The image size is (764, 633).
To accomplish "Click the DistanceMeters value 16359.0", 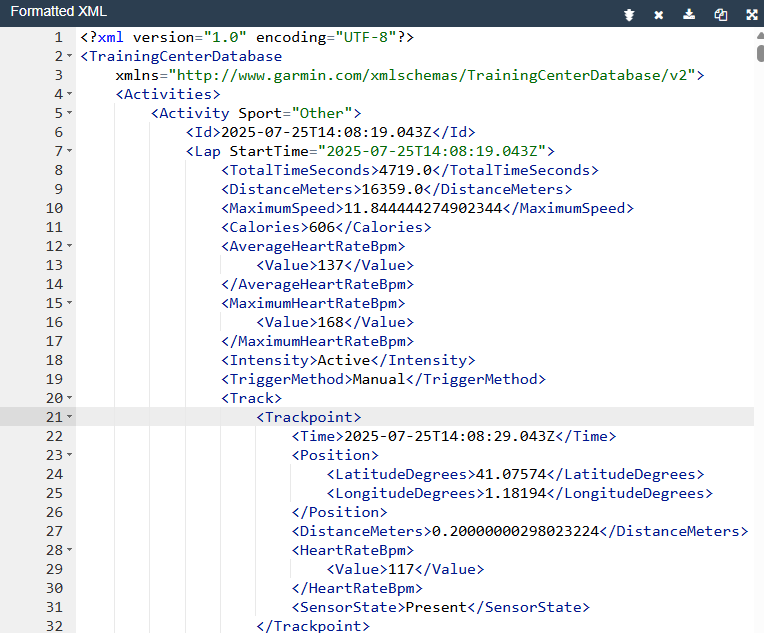I will click(392, 189).
